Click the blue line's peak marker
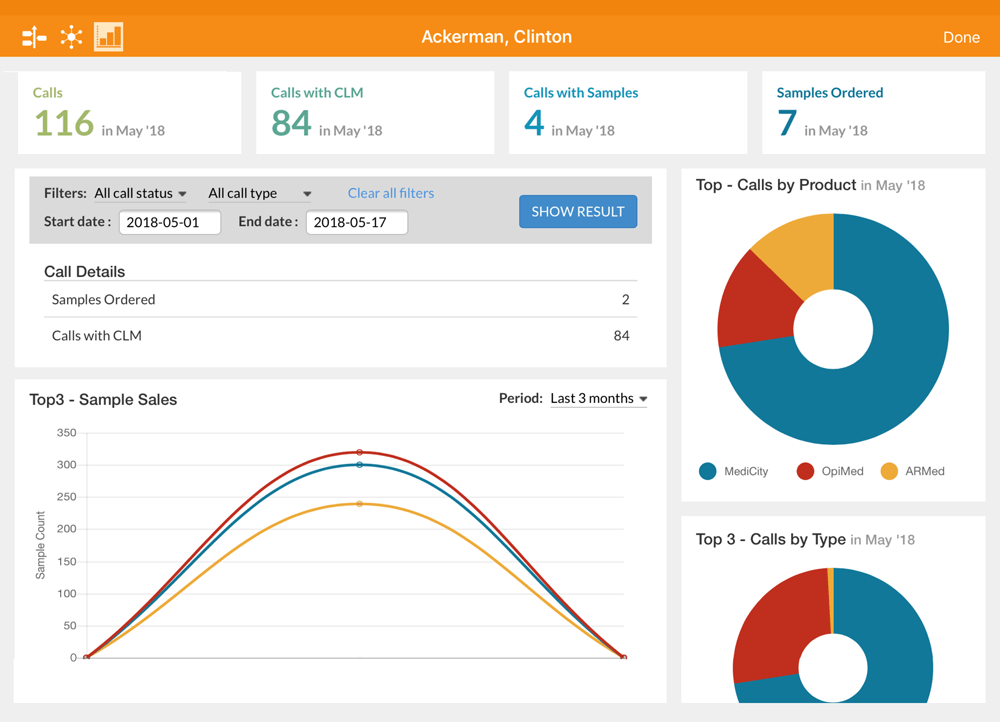Image resolution: width=1000 pixels, height=722 pixels. [x=358, y=466]
